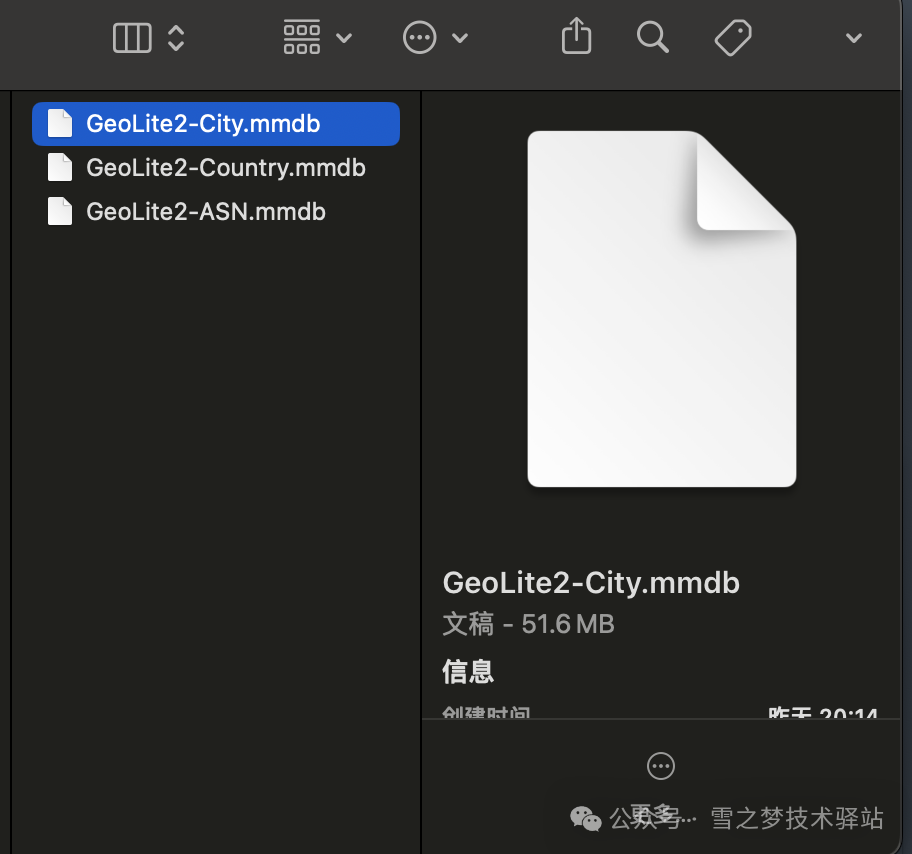This screenshot has width=912, height=854.
Task: Click the document icon beside GeoLite2-Country.mmdb
Action: (x=61, y=168)
